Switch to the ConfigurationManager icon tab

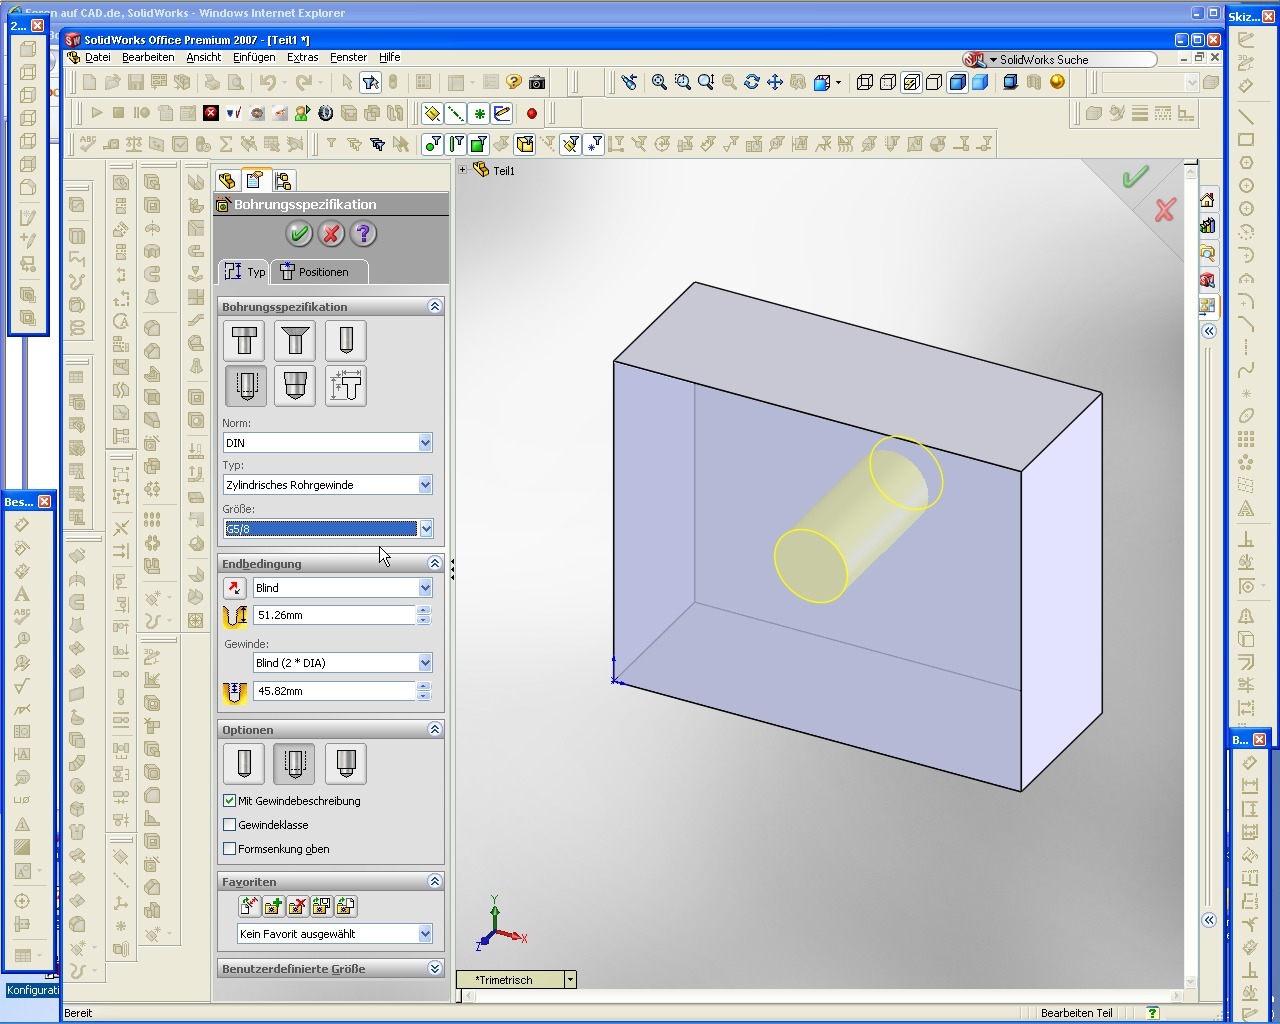tap(283, 180)
